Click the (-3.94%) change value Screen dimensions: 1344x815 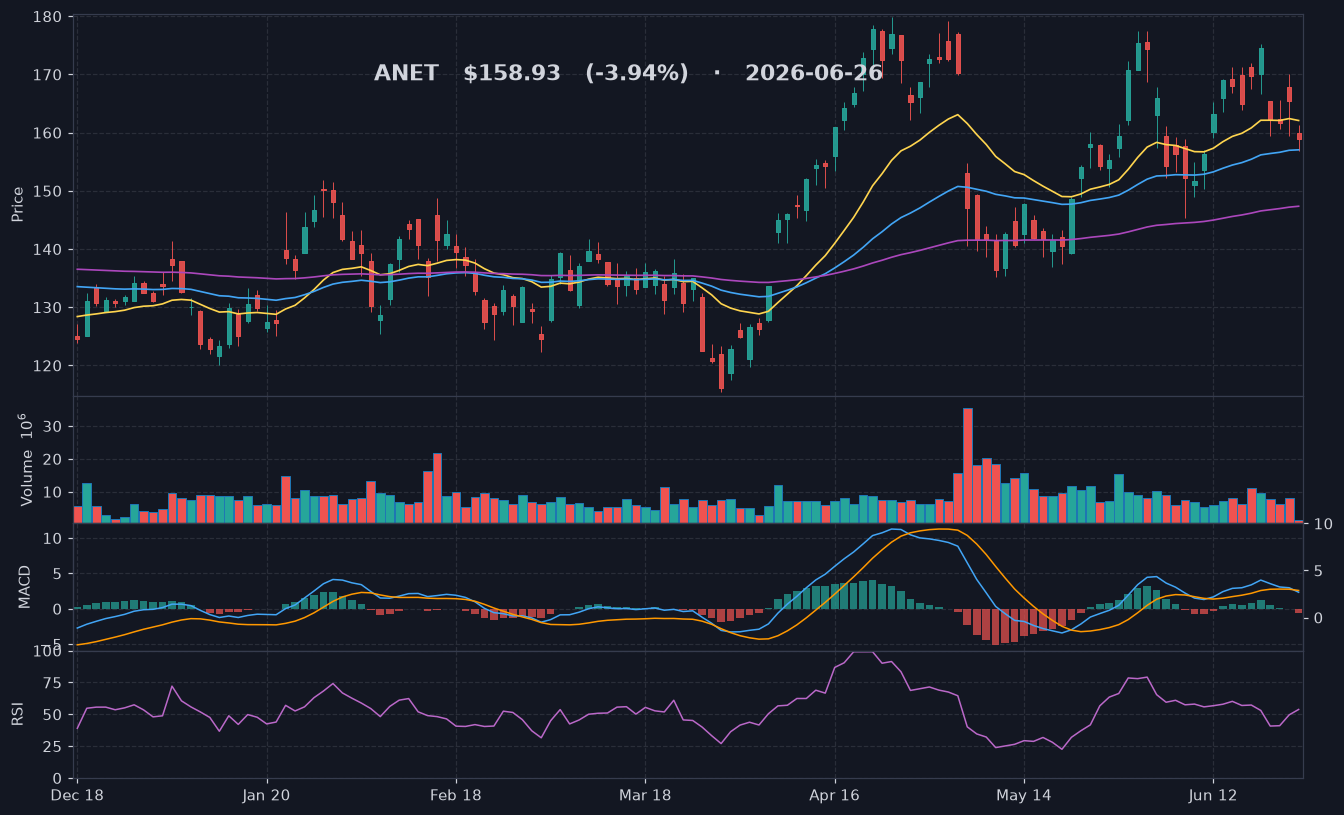click(637, 73)
